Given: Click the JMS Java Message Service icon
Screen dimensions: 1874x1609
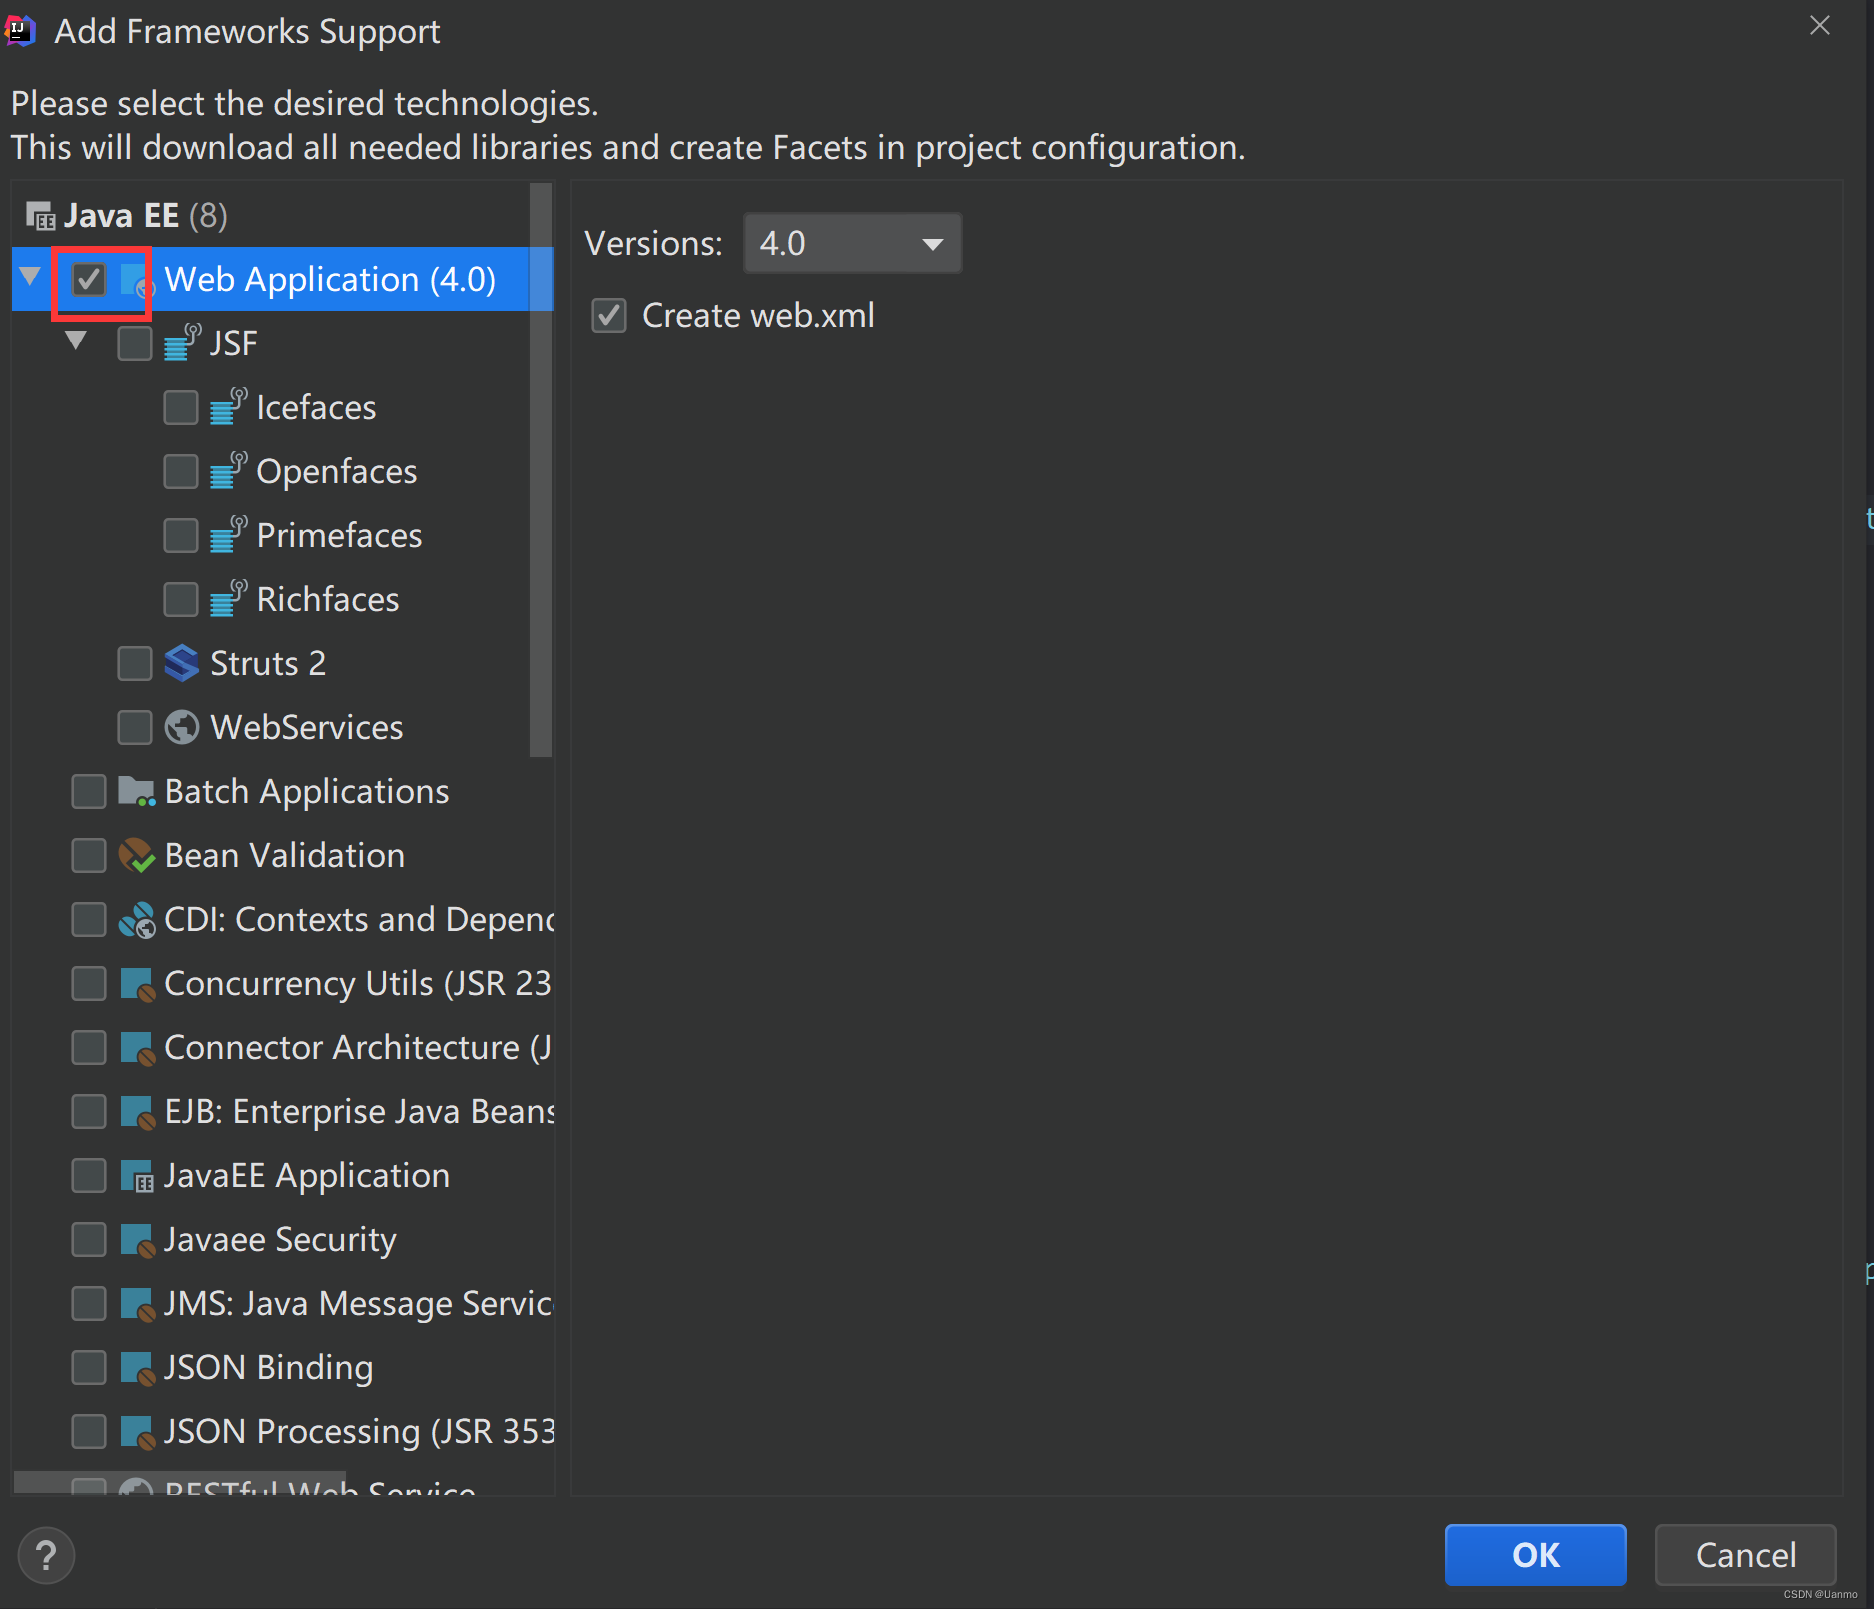Looking at the screenshot, I should (137, 1304).
